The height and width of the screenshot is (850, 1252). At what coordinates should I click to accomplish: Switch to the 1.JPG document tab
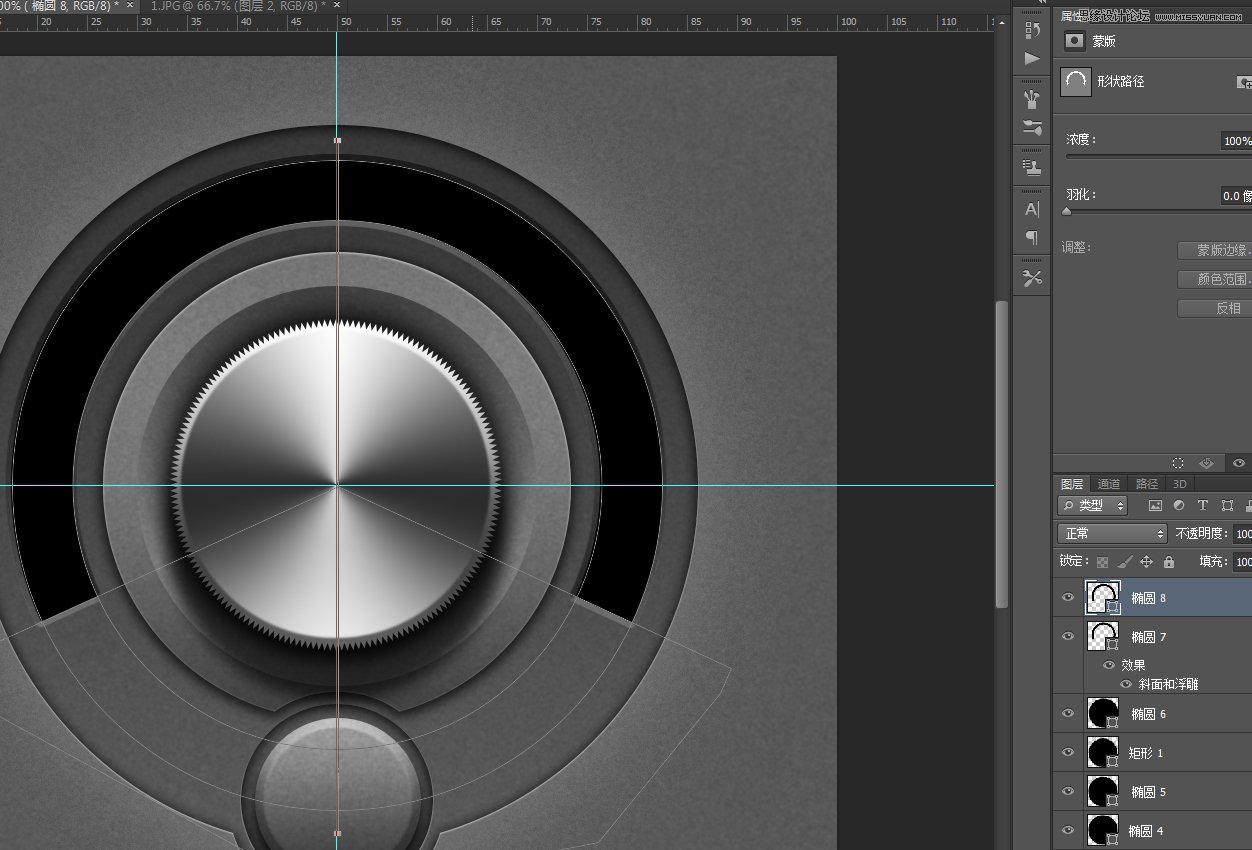(238, 6)
